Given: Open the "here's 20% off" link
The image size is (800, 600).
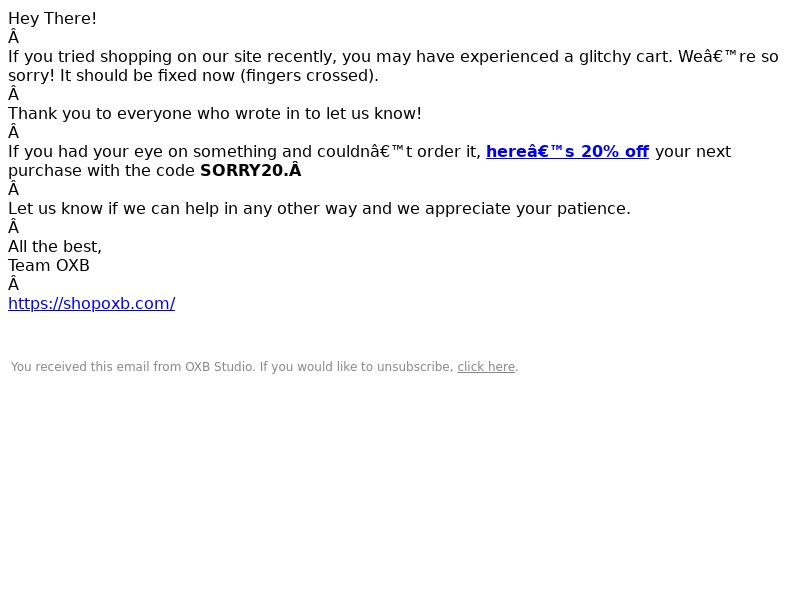Looking at the screenshot, I should (x=567, y=152).
